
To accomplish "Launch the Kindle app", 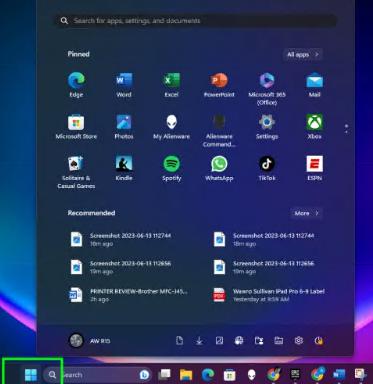I will (x=124, y=168).
